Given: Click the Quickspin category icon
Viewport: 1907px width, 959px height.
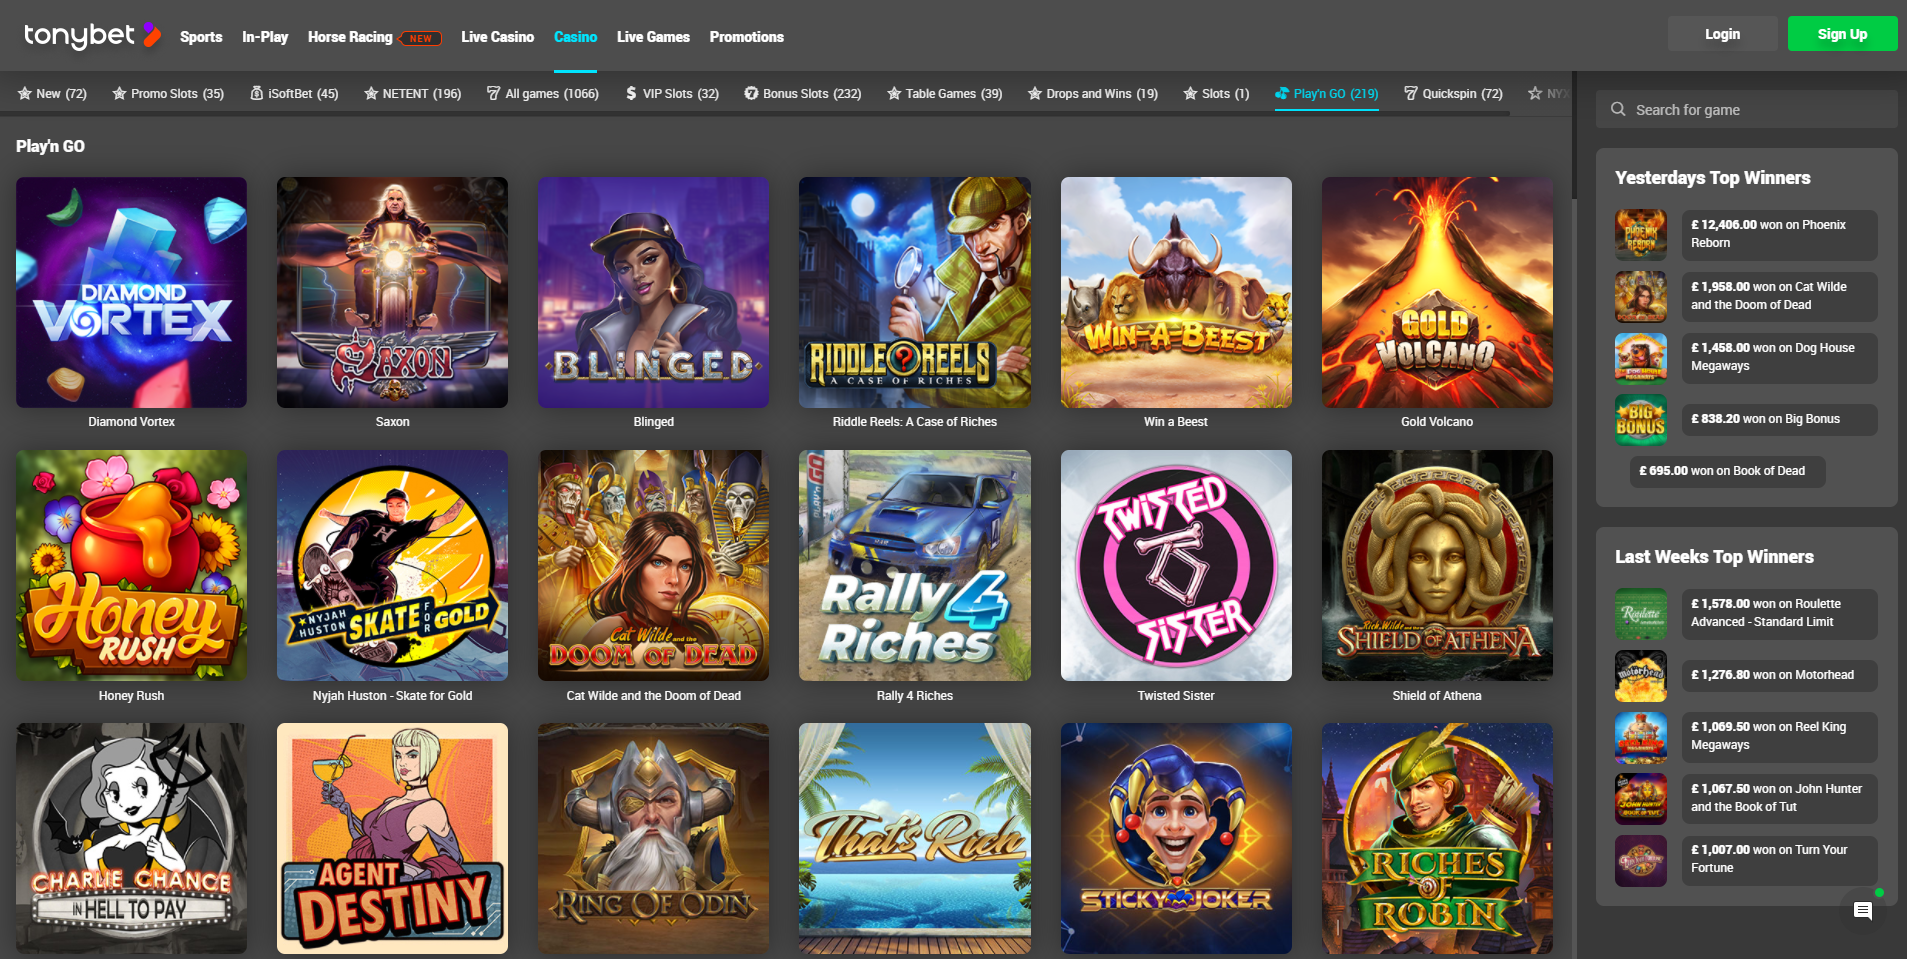Looking at the screenshot, I should [x=1411, y=93].
